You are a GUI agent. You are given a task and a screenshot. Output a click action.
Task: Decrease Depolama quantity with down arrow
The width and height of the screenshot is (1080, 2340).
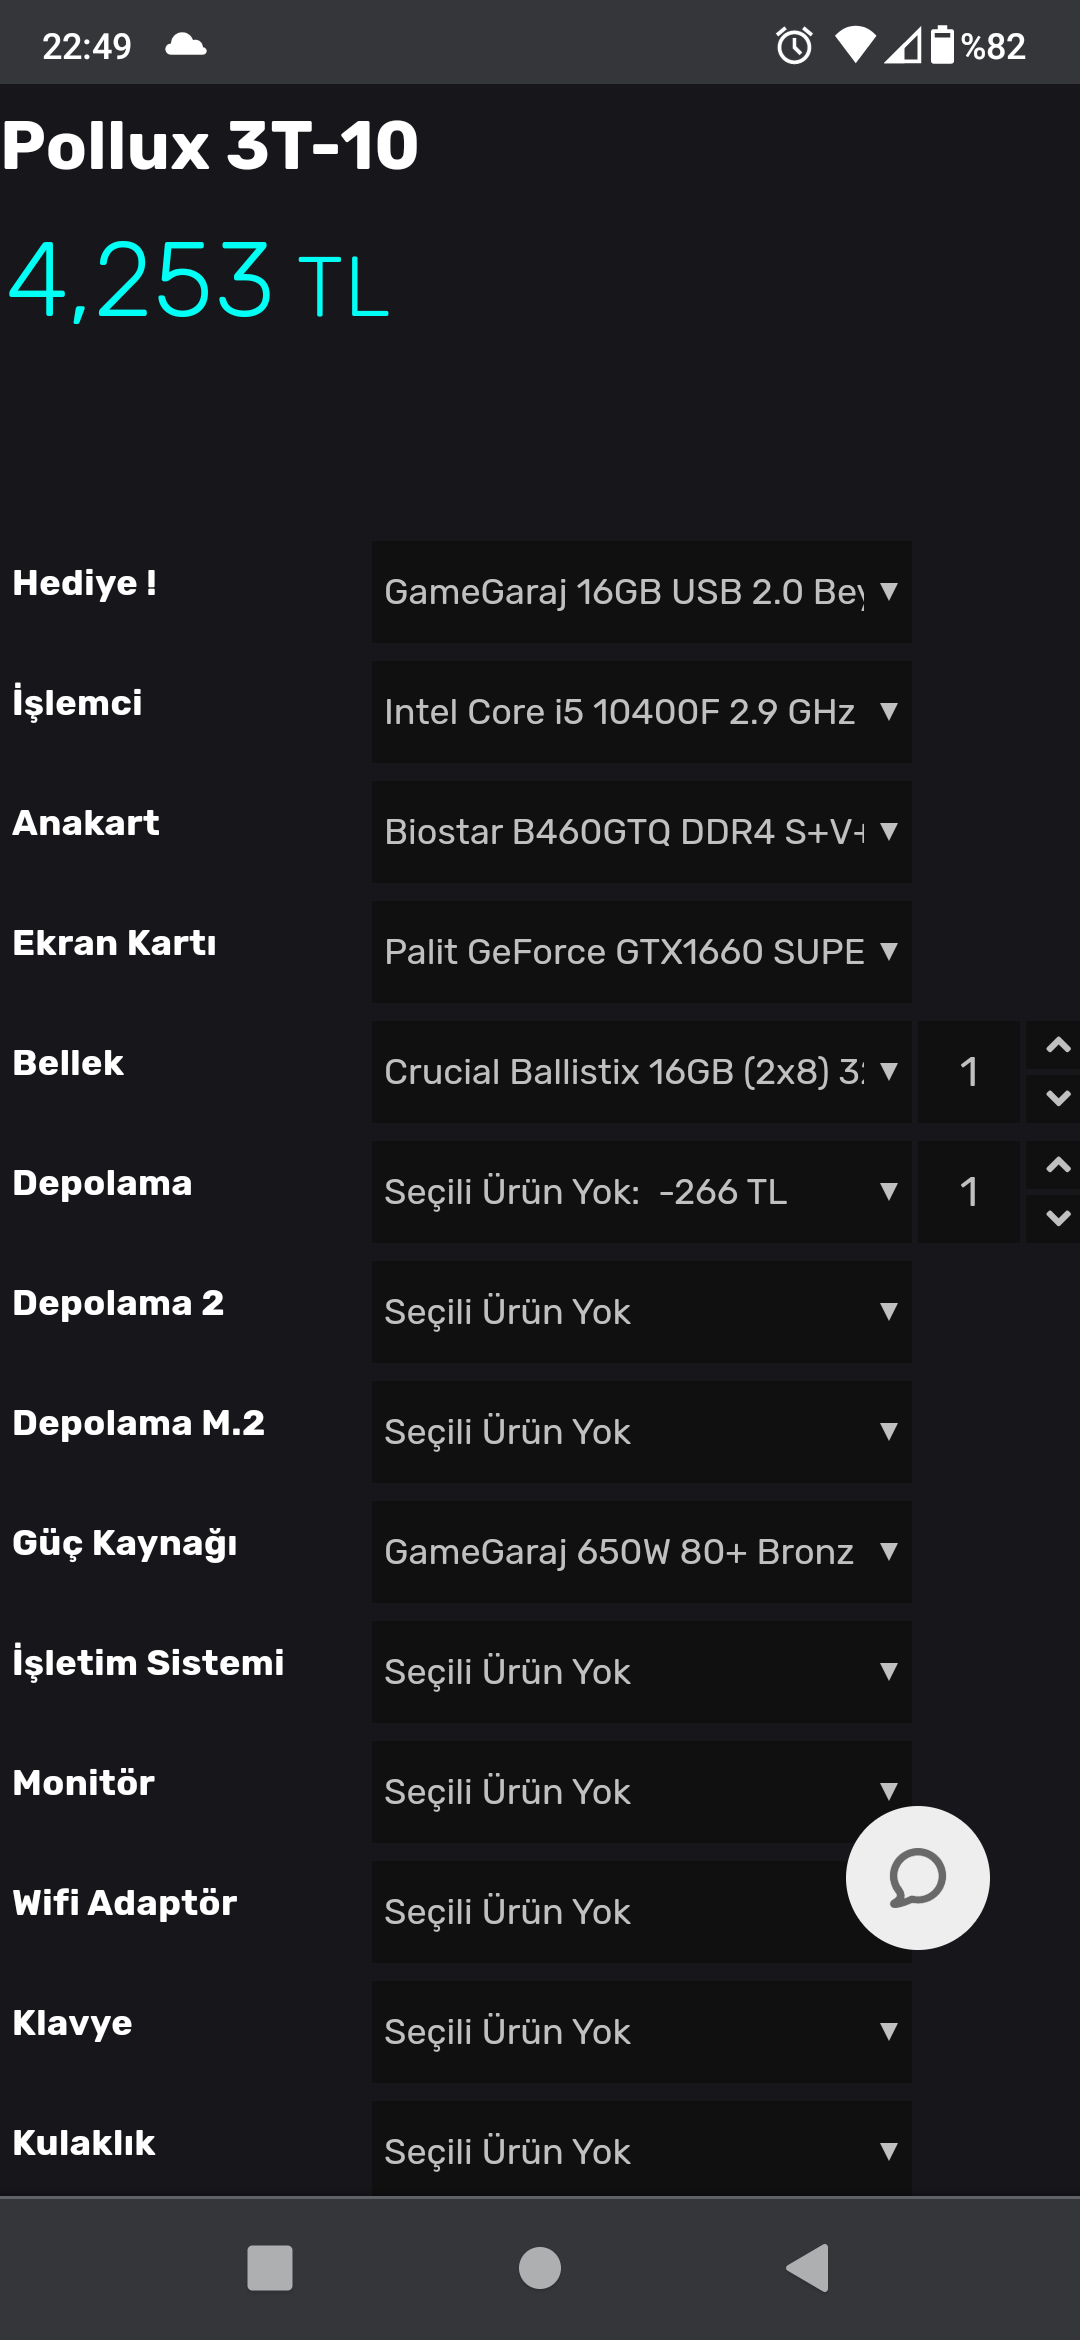pos(1057,1218)
